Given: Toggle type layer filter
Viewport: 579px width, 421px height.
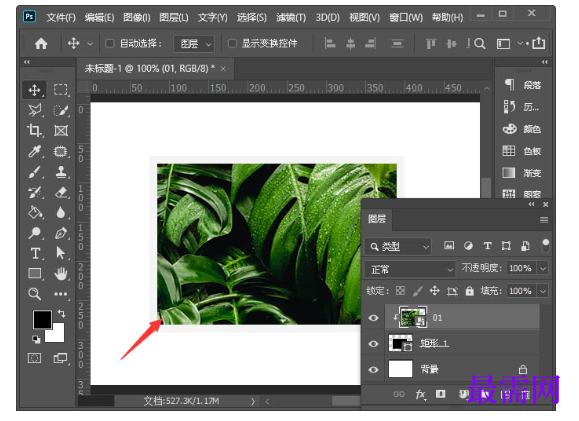Looking at the screenshot, I should pos(487,246).
